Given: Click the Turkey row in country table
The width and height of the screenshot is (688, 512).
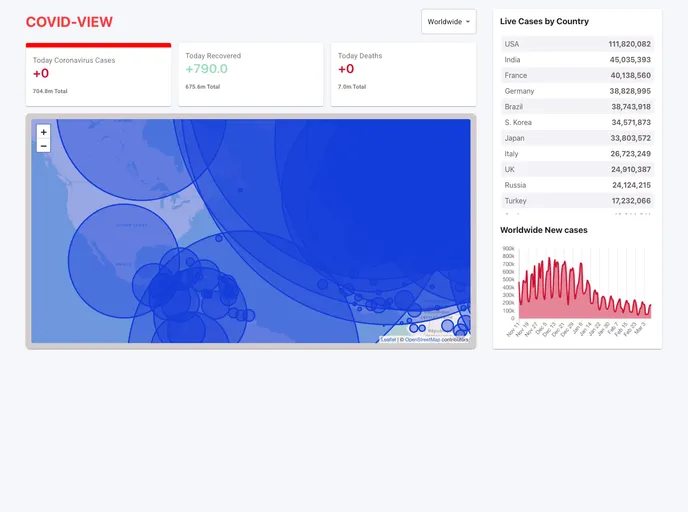Looking at the screenshot, I should (x=577, y=201).
